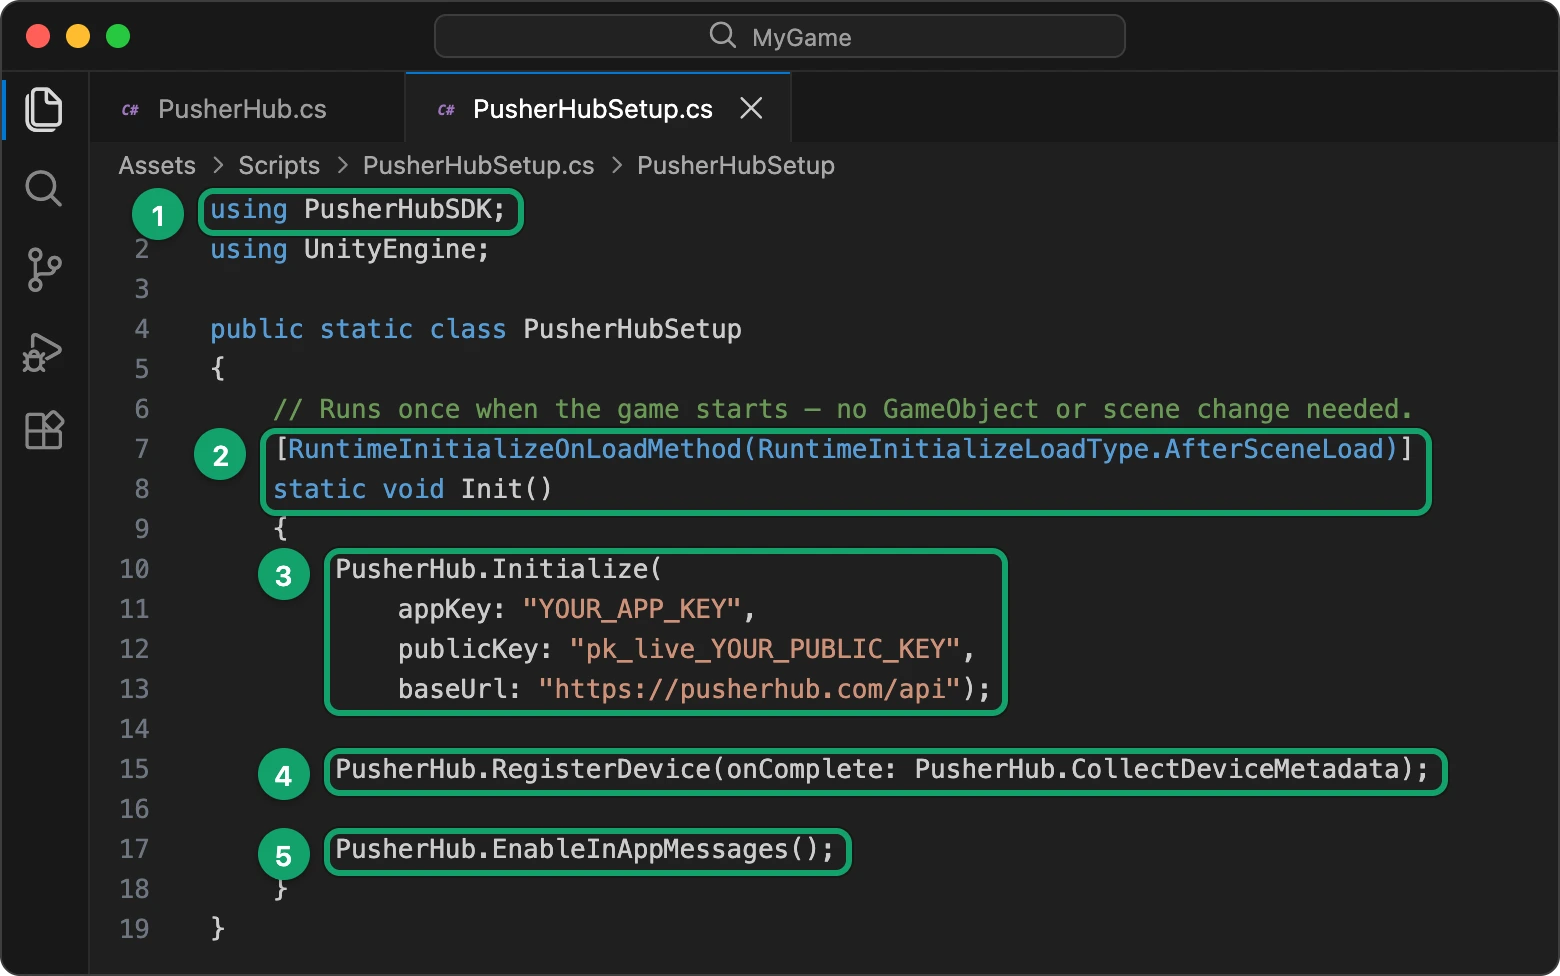Click 'using PusherHubSDK;' on line 1

click(x=358, y=209)
